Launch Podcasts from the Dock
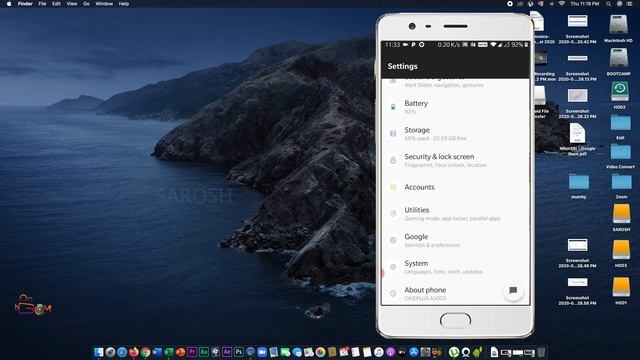640x360 pixels. (391, 352)
